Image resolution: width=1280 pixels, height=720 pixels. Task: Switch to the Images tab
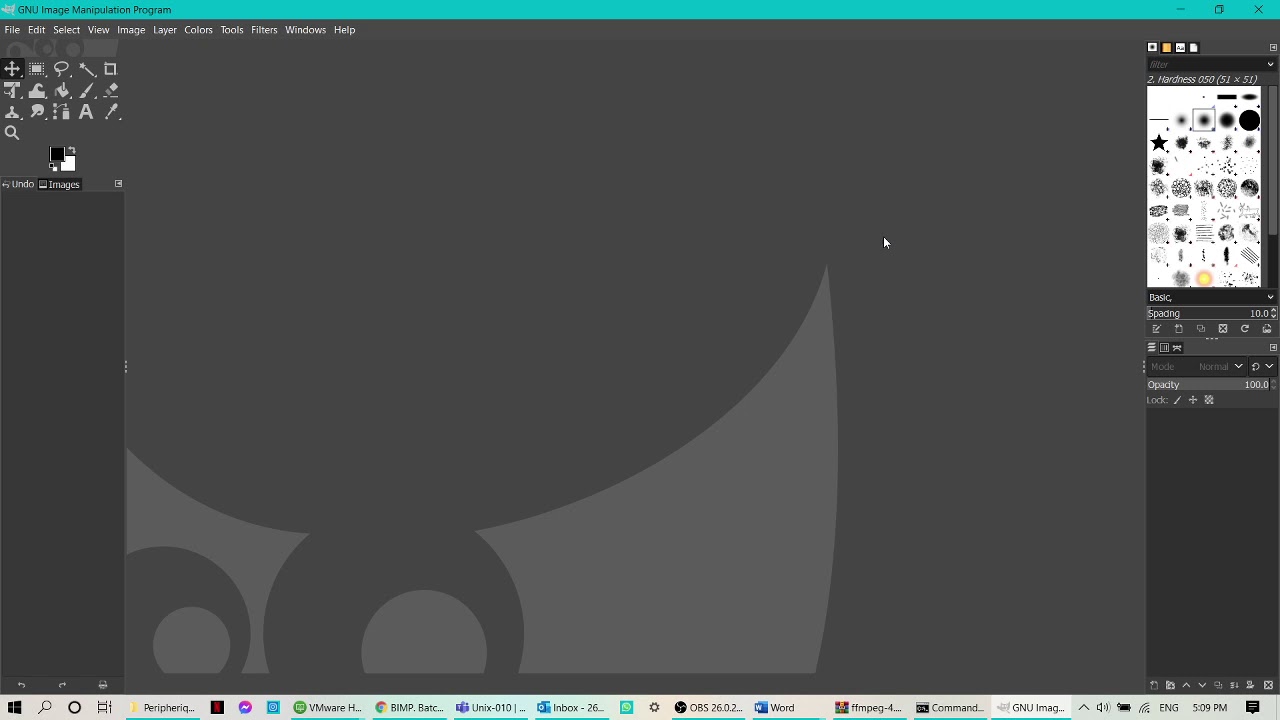(x=59, y=184)
